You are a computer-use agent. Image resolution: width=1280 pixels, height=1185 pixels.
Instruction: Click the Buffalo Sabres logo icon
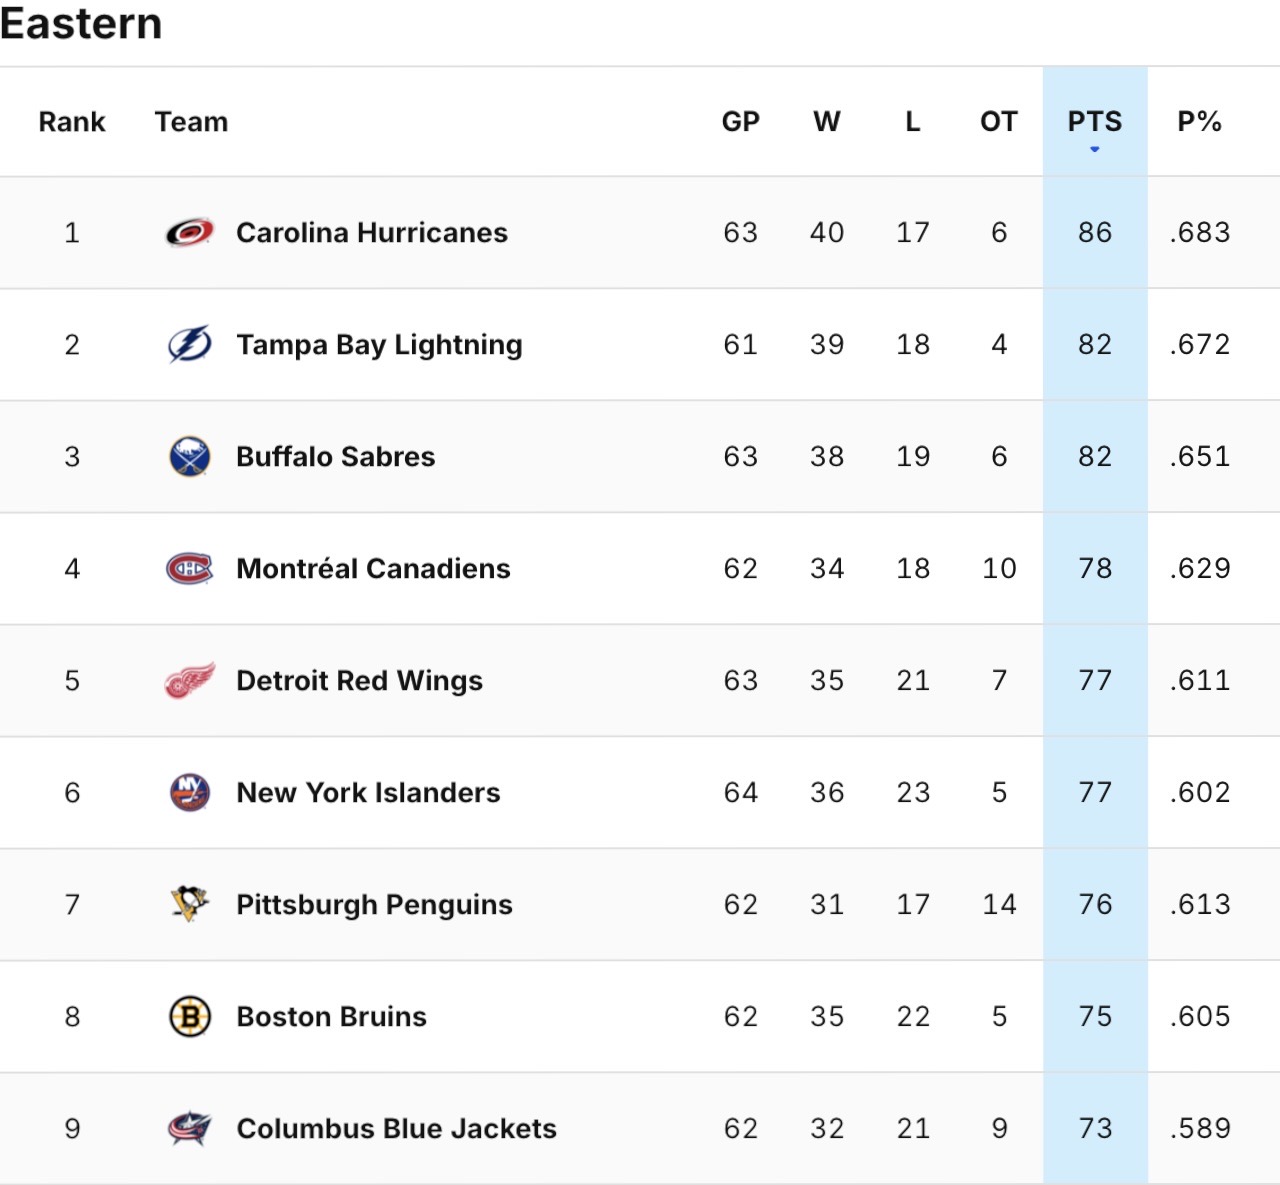coord(189,456)
